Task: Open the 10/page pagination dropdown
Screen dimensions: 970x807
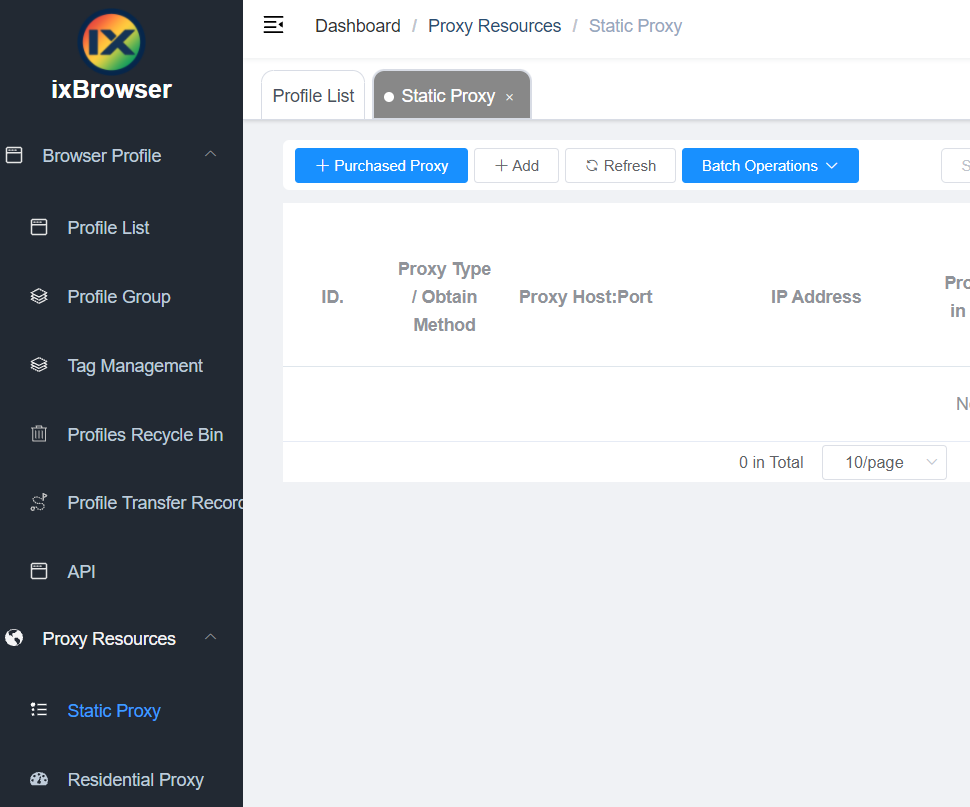Action: click(x=884, y=462)
